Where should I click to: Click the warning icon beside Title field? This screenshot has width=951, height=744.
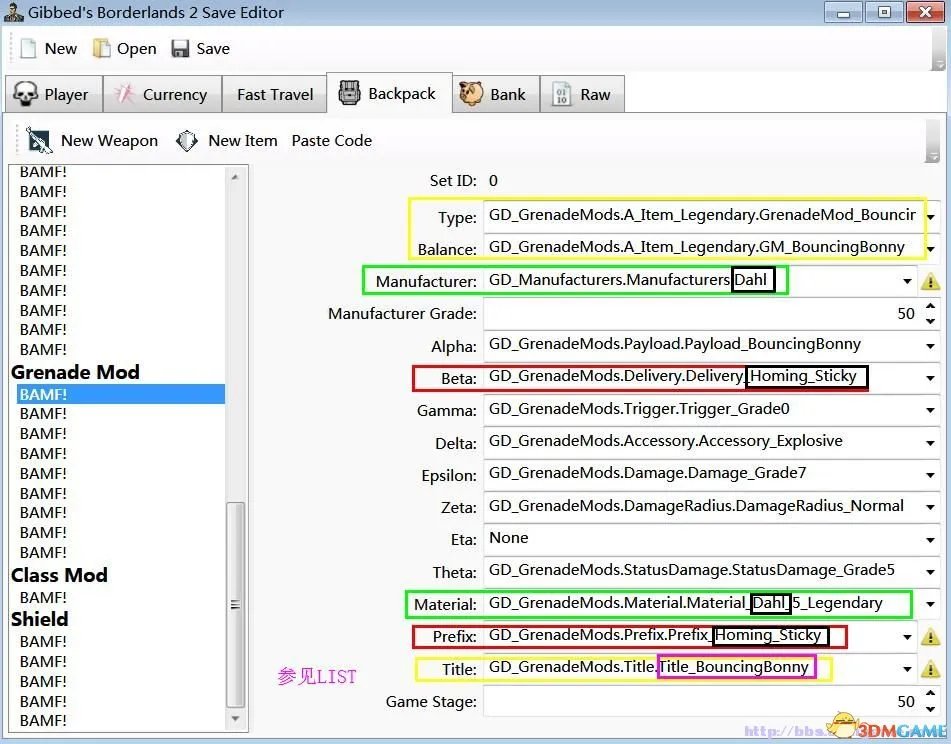929,669
